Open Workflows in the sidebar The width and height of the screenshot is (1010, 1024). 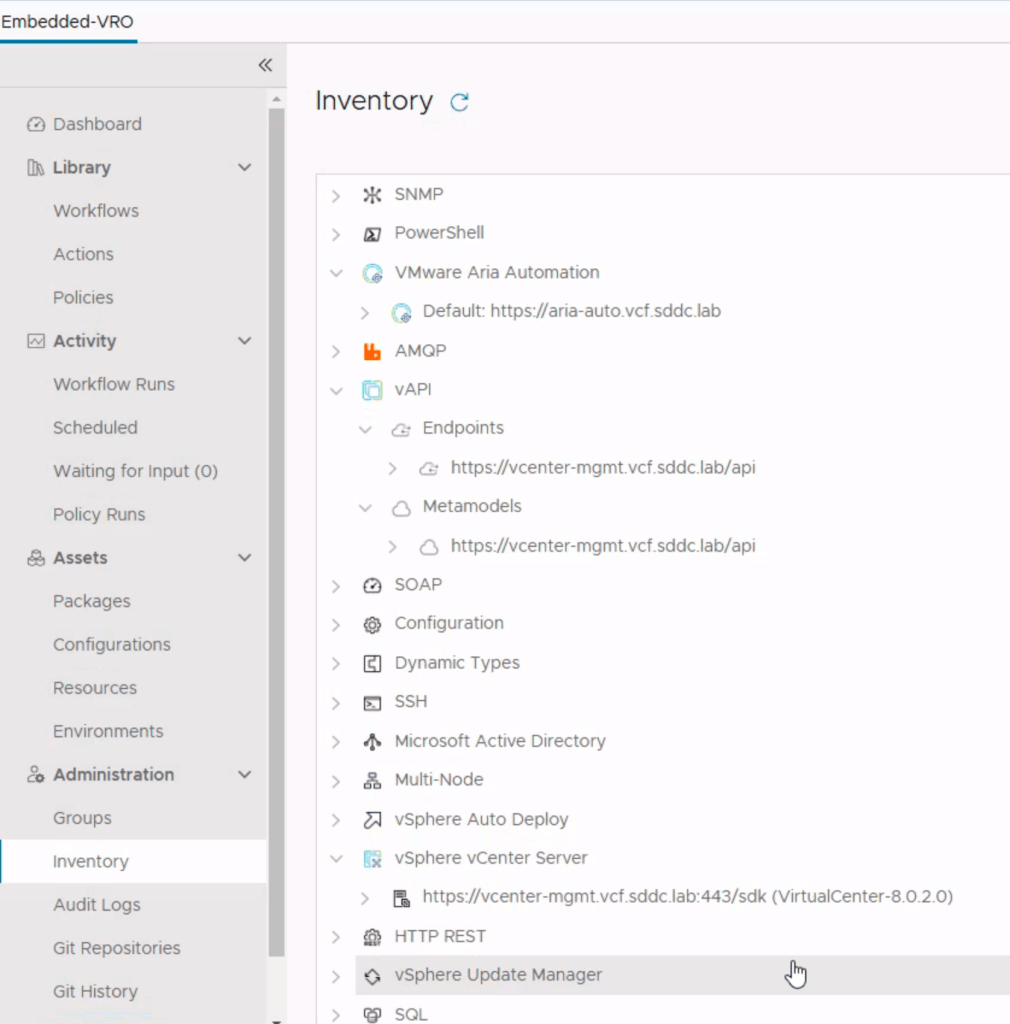click(x=96, y=211)
